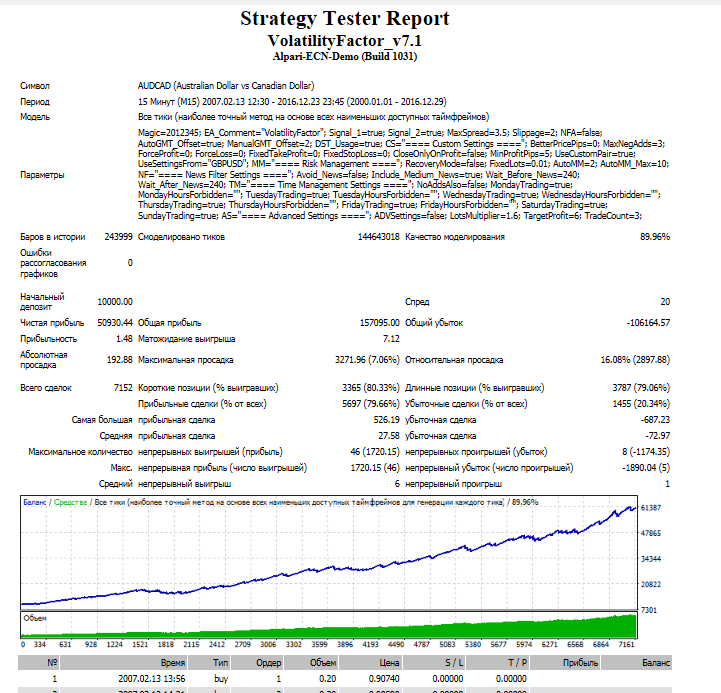Select average loss trade '-72.97'
Viewport: 721px width, 693px height.
click(x=658, y=436)
